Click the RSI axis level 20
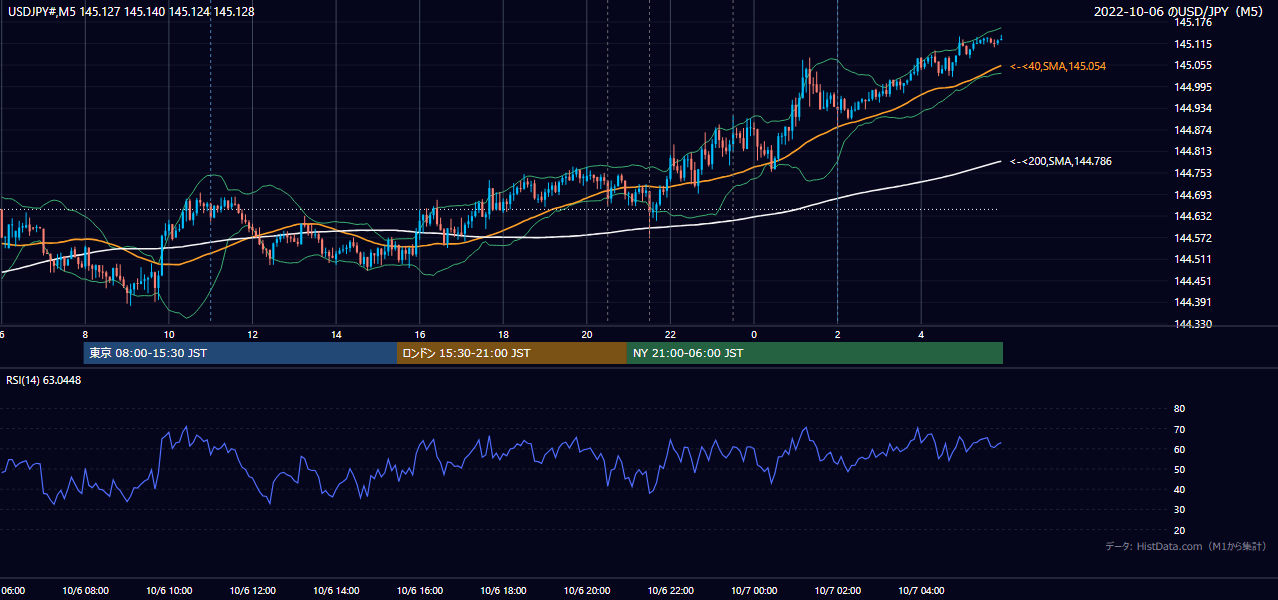This screenshot has height=600, width=1278. click(1179, 530)
